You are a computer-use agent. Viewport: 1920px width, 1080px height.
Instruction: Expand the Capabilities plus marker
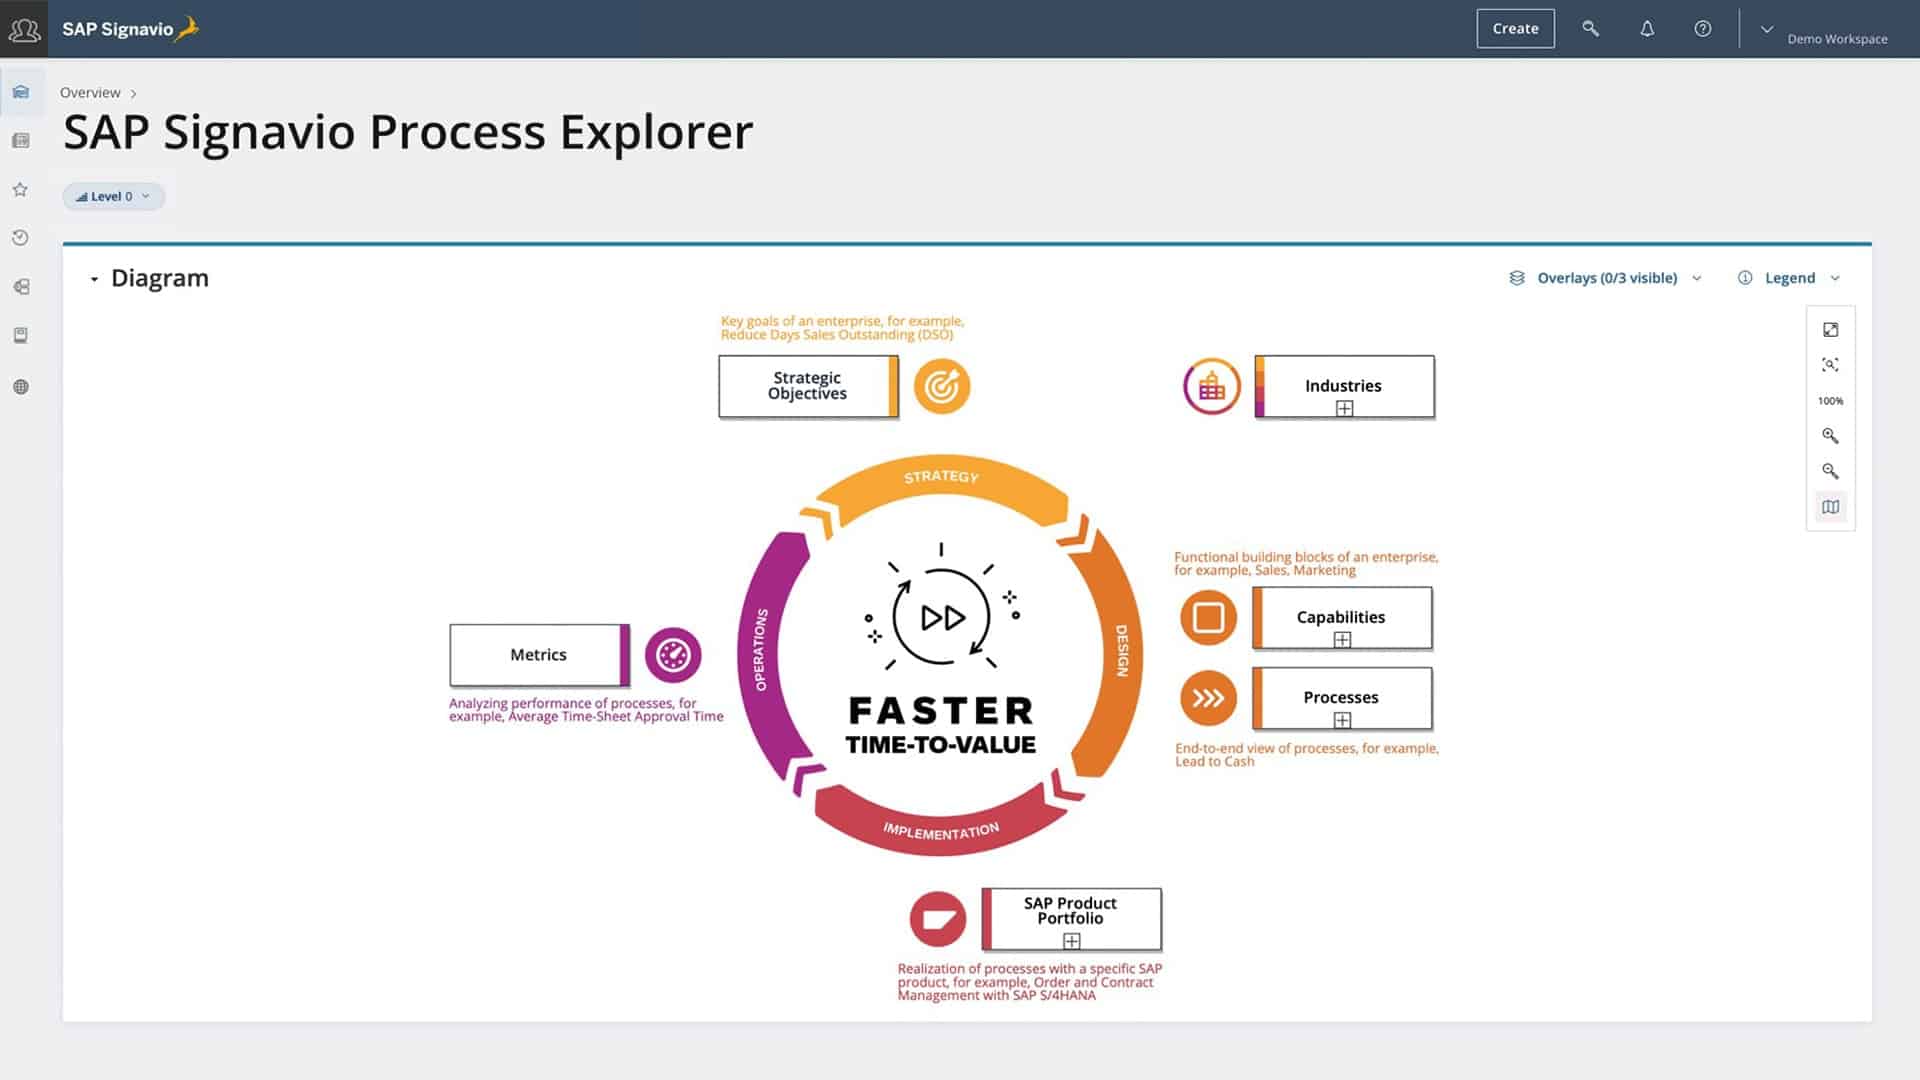pyautogui.click(x=1342, y=640)
